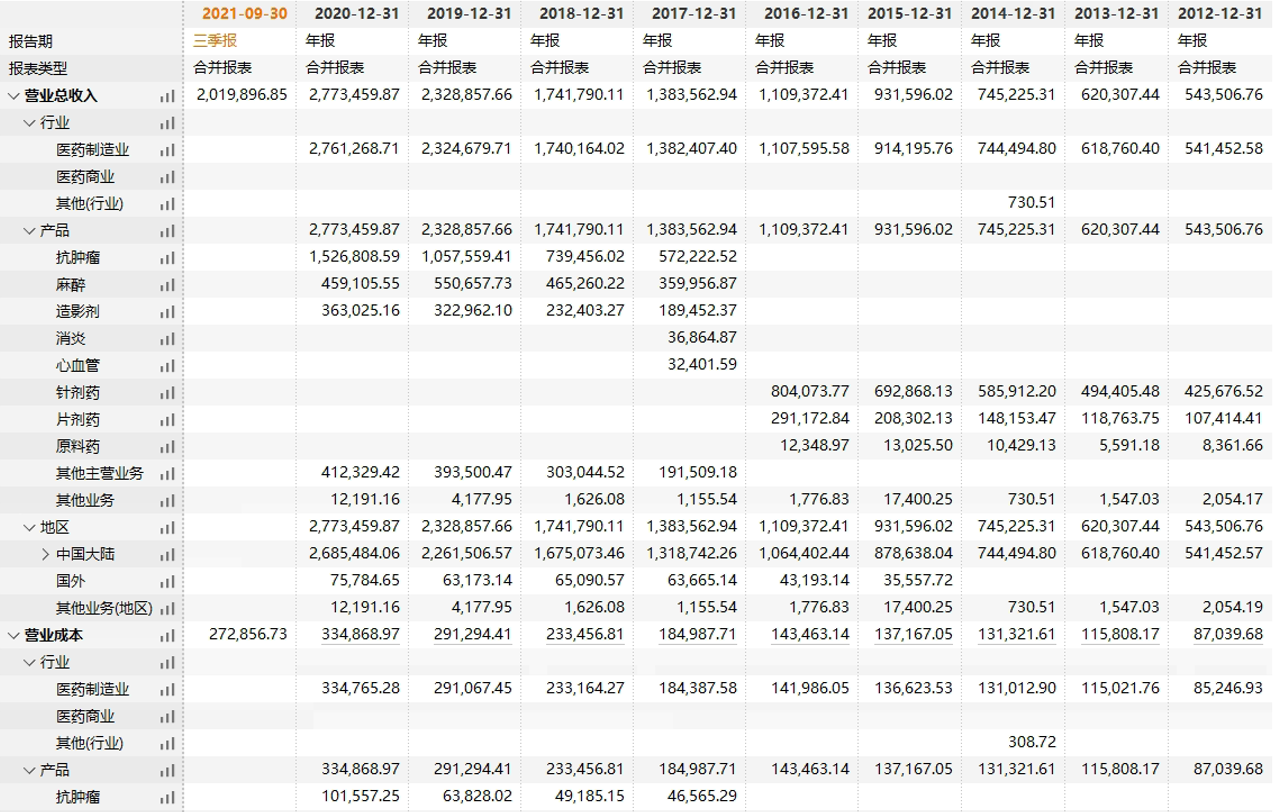This screenshot has width=1273, height=812.
Task: Open the trend chart icon for 片剂药
Action: click(167, 420)
